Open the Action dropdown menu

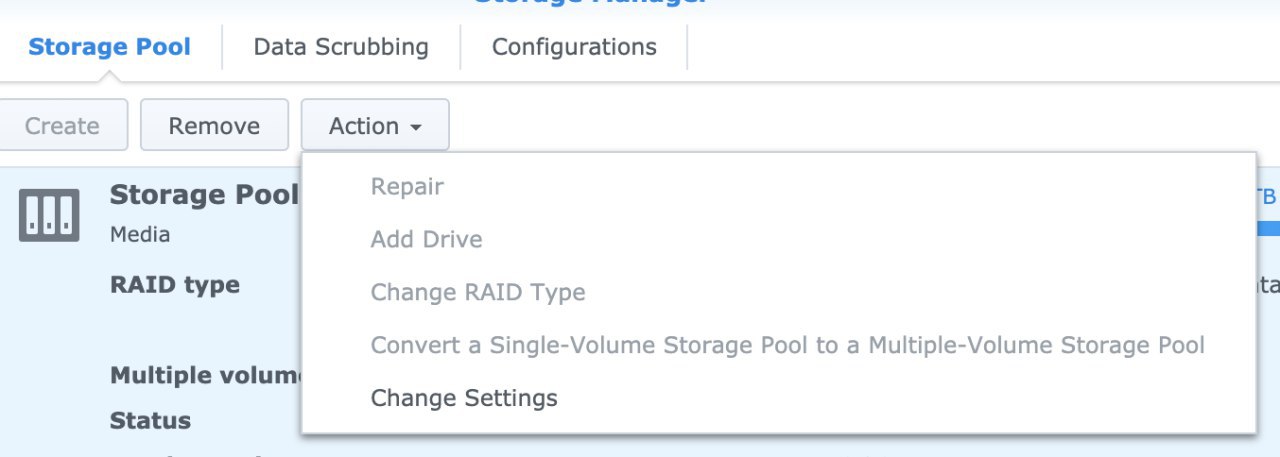click(x=375, y=126)
